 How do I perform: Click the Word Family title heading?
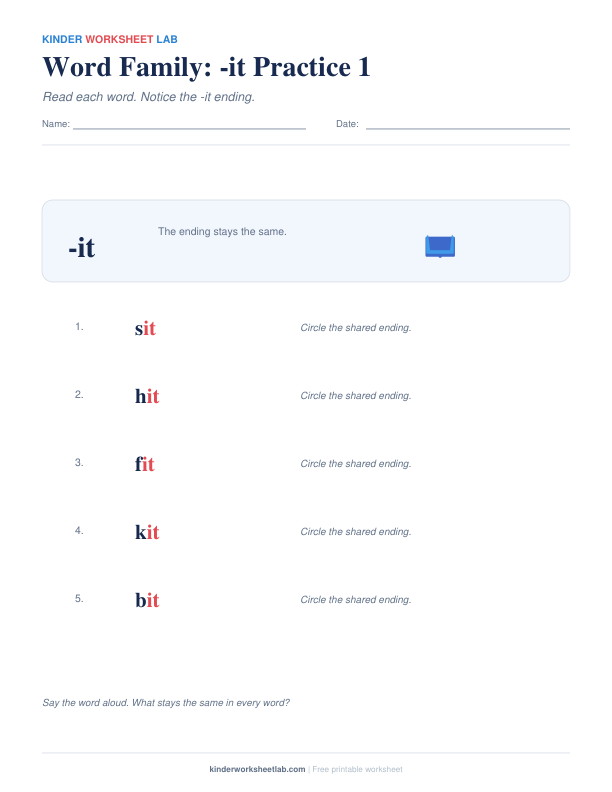207,67
